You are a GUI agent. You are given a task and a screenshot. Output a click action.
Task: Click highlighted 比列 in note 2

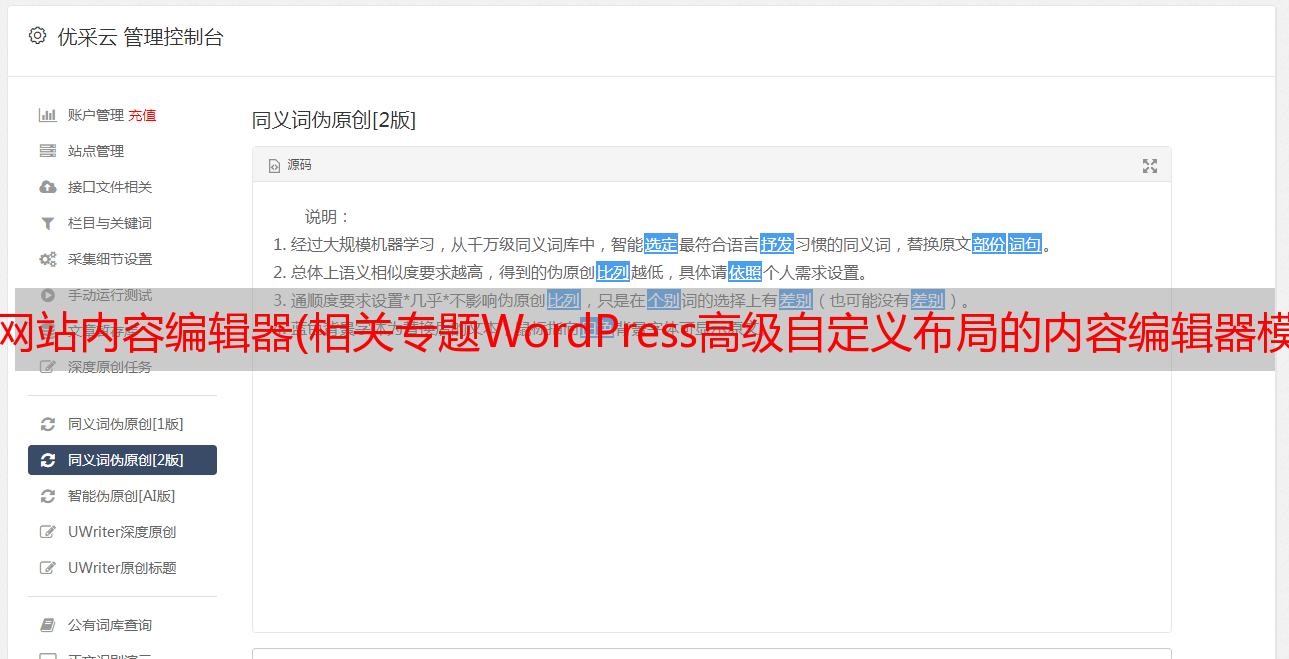click(x=613, y=272)
